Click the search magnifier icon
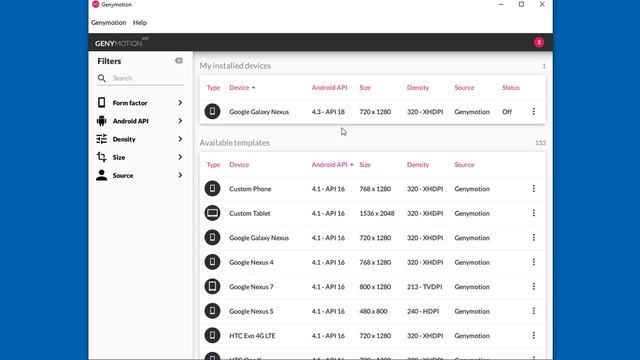The height and width of the screenshot is (360, 640). (x=102, y=78)
